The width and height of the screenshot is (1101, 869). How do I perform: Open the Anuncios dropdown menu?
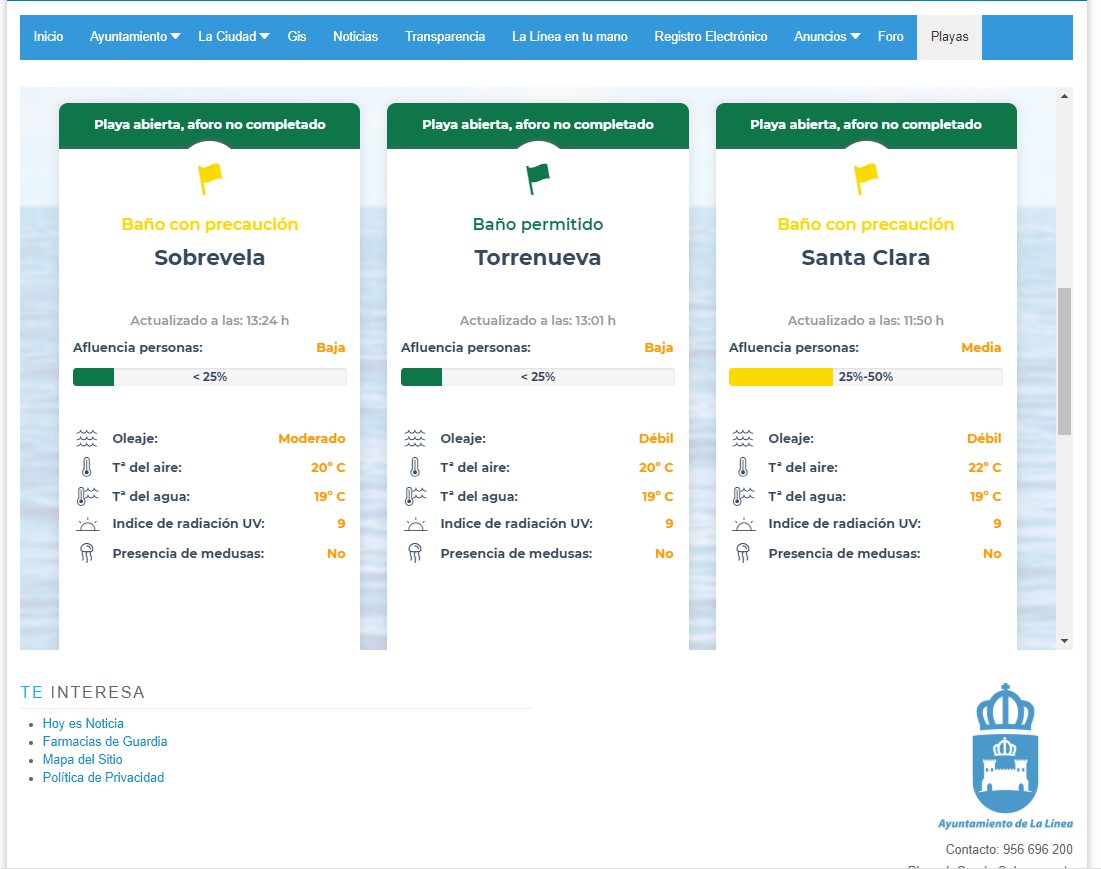point(826,37)
